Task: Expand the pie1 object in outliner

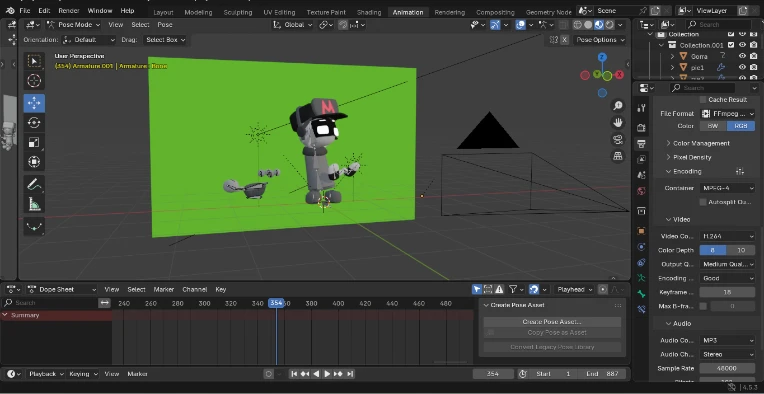Action: [x=672, y=68]
